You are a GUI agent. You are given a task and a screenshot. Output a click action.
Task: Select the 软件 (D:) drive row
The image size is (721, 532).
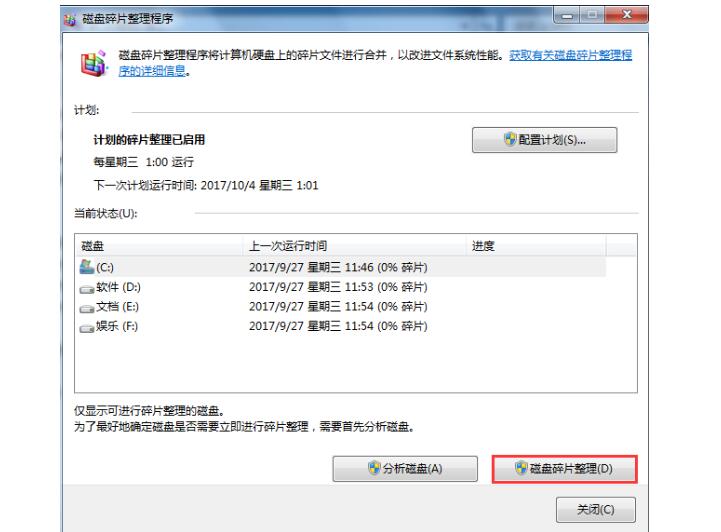[340, 287]
